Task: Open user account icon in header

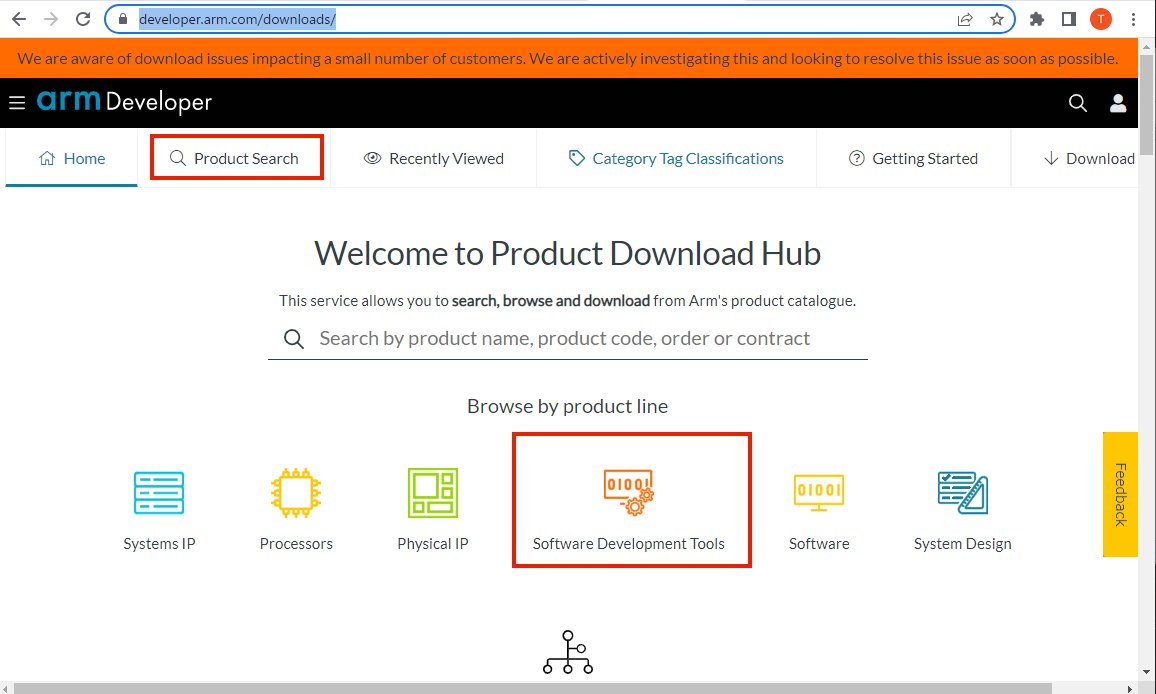Action: coord(1118,103)
